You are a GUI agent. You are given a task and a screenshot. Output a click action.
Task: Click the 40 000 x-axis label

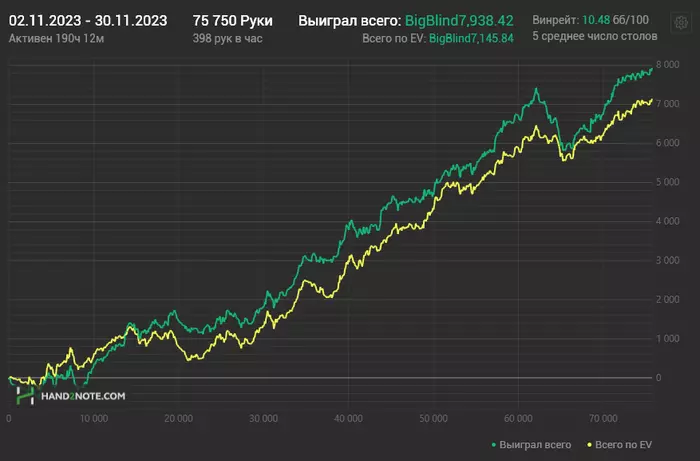point(348,419)
